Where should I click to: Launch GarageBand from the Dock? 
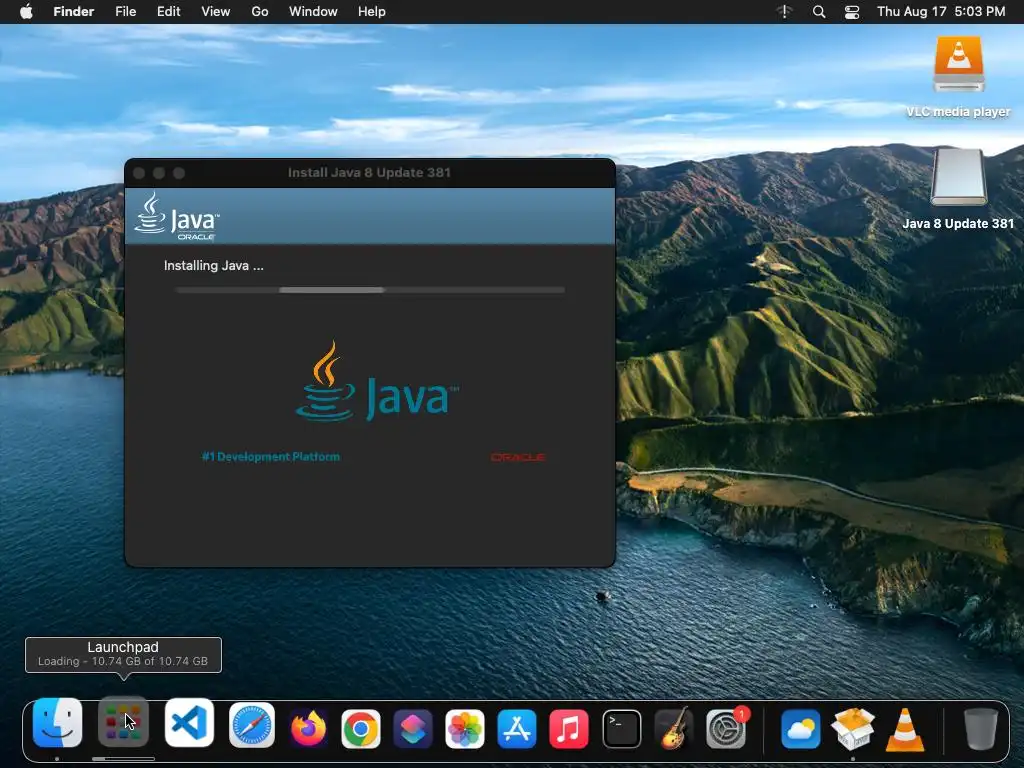pos(673,728)
